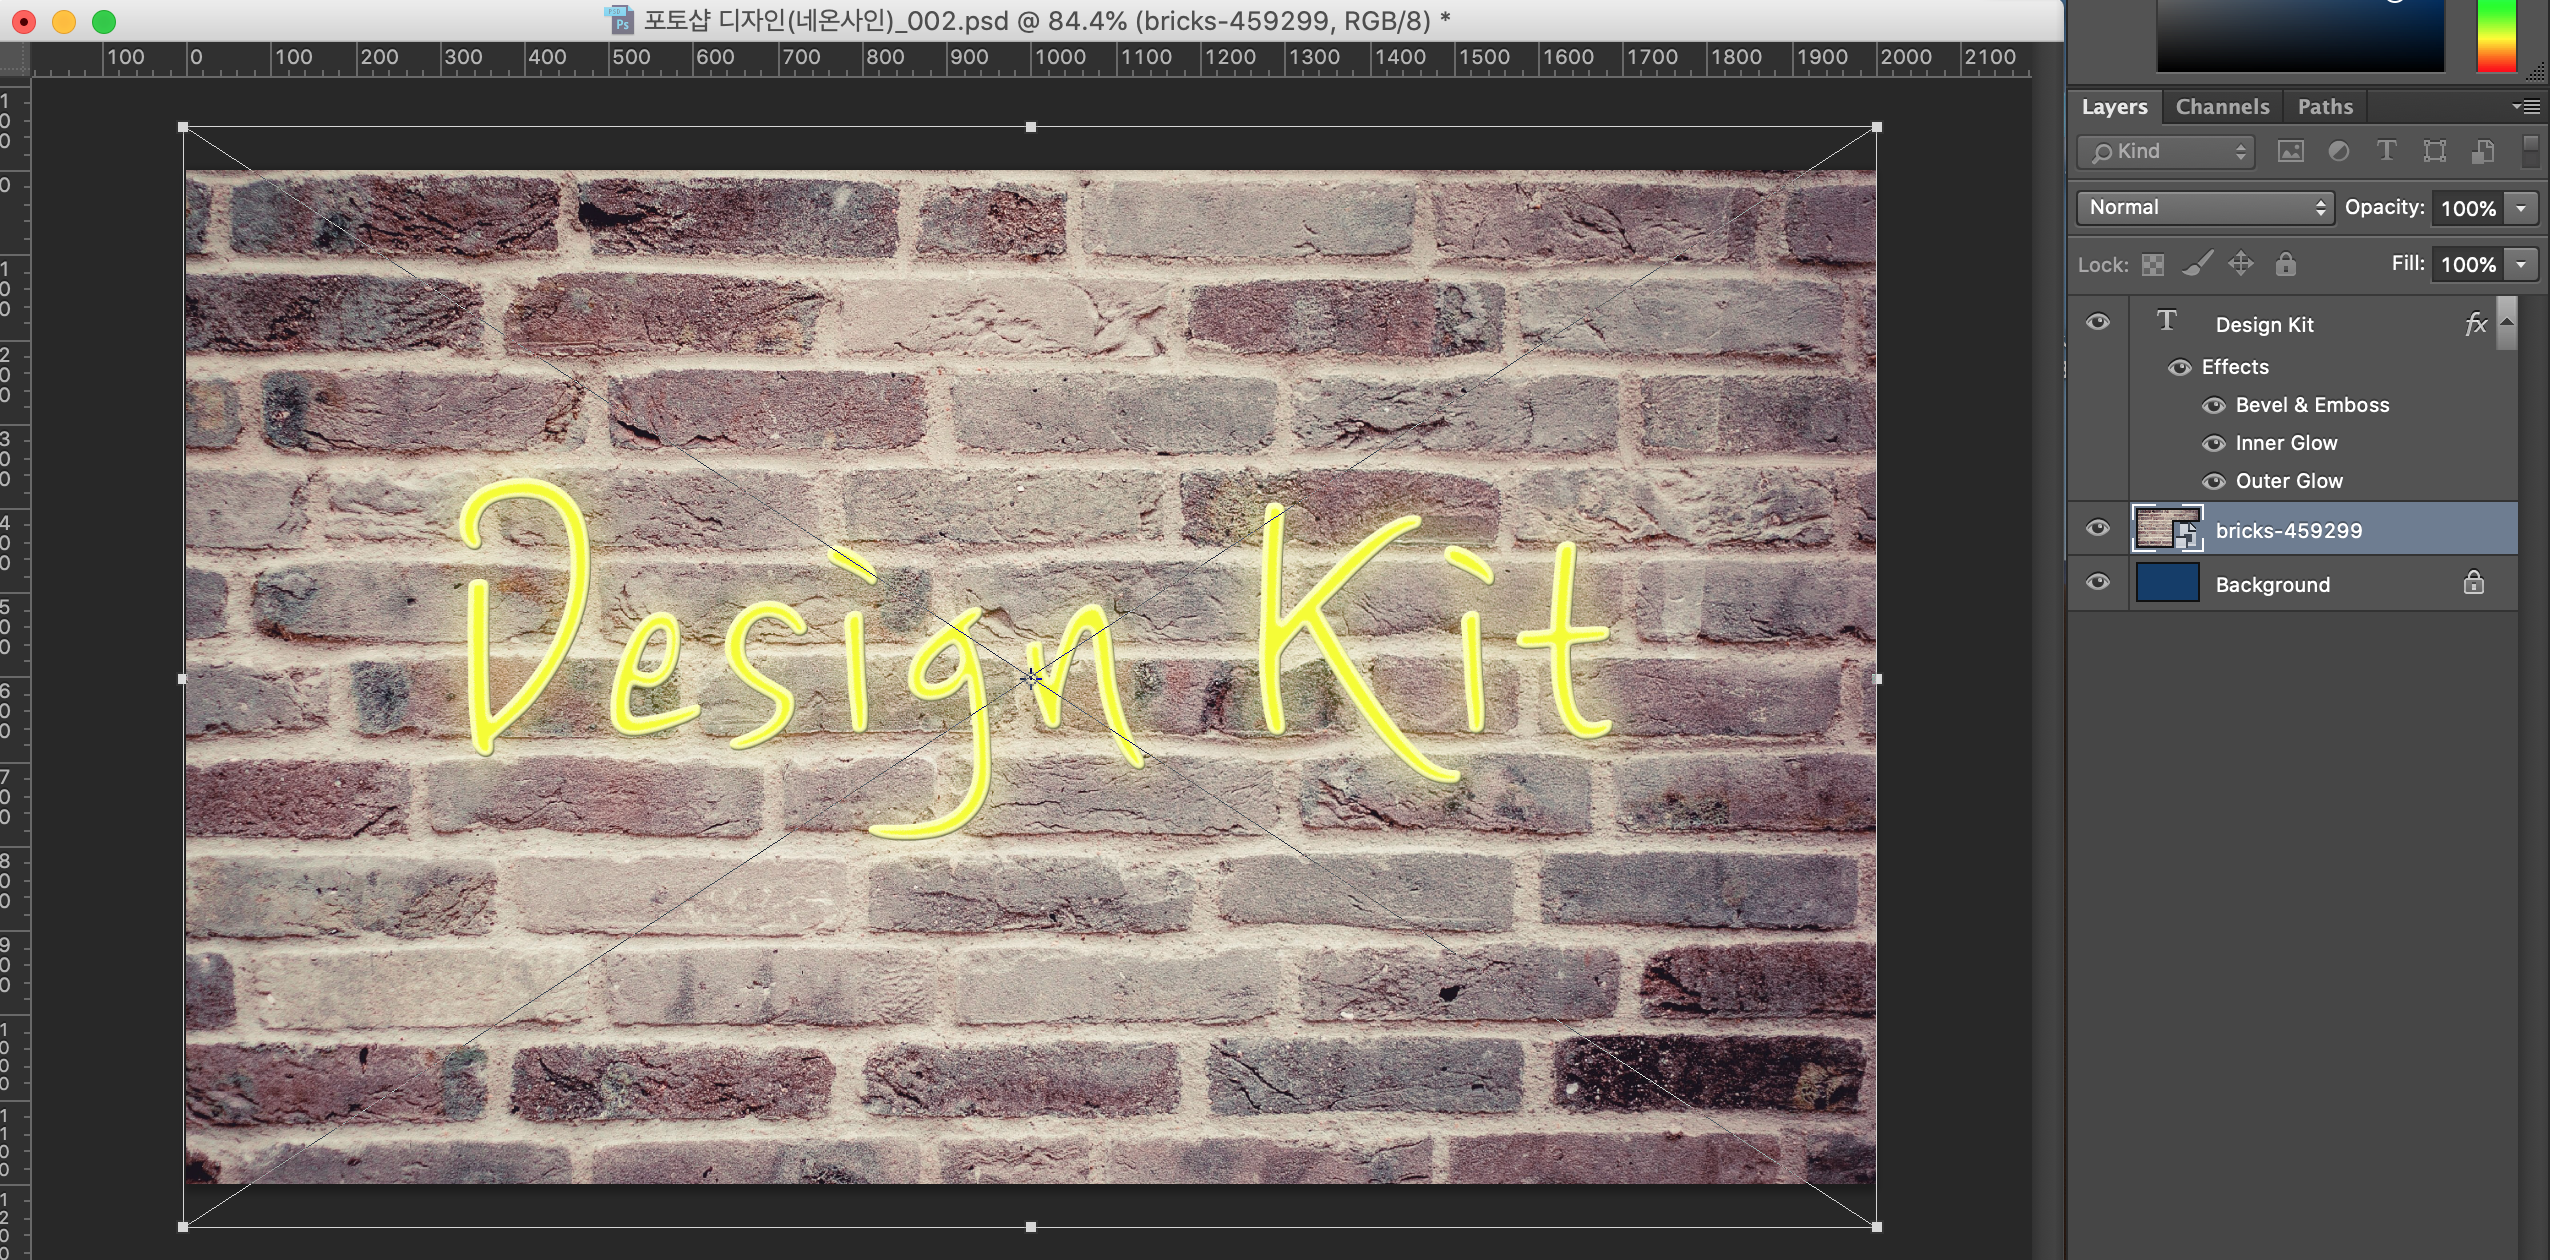Click the smart object filter icon
2550x1260 pixels.
[x=2482, y=151]
